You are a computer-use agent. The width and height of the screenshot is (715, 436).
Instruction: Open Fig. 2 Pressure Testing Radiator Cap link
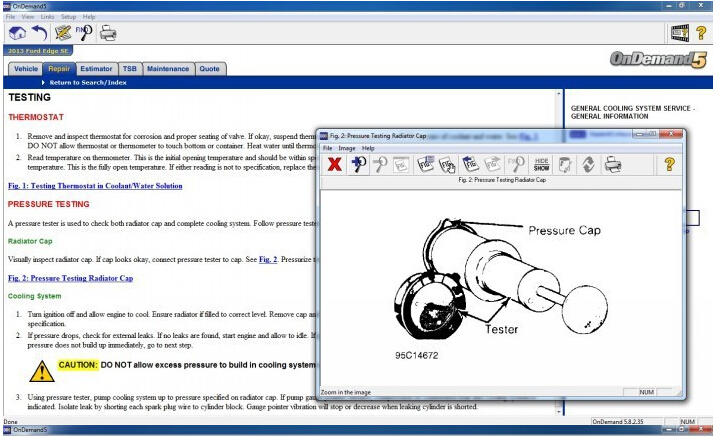pyautogui.click(x=70, y=278)
